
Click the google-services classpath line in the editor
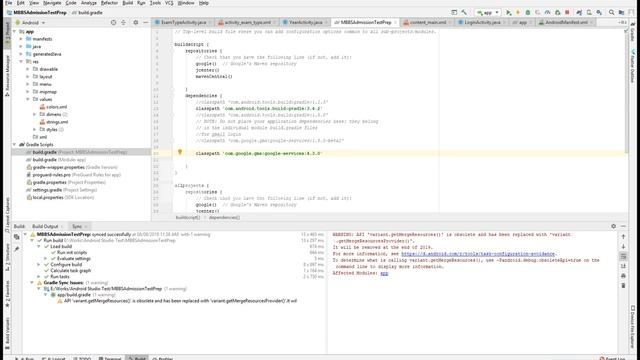(x=258, y=153)
